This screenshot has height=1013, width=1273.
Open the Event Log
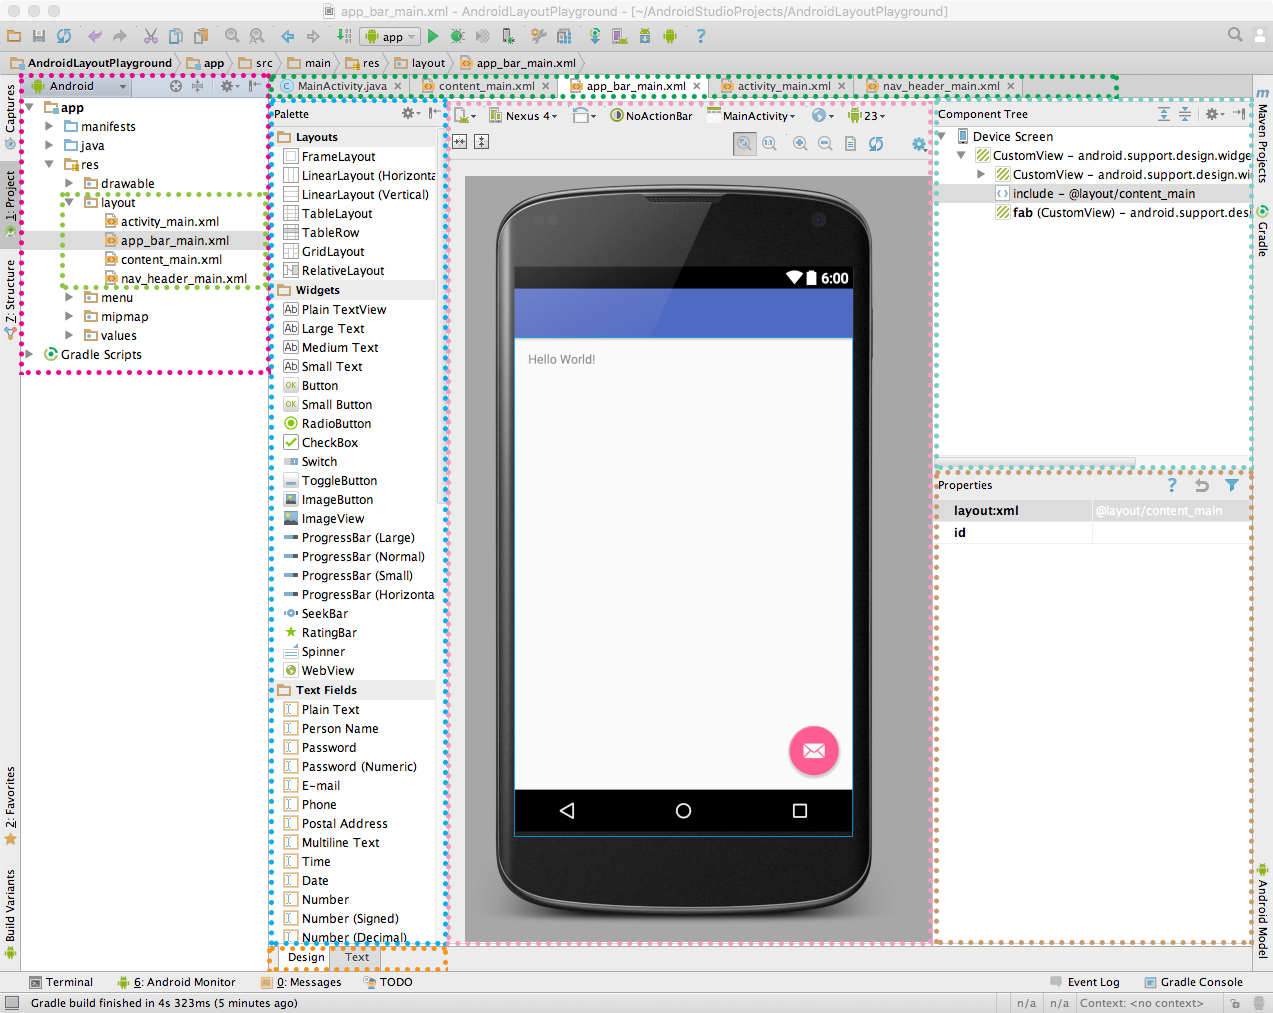1093,981
